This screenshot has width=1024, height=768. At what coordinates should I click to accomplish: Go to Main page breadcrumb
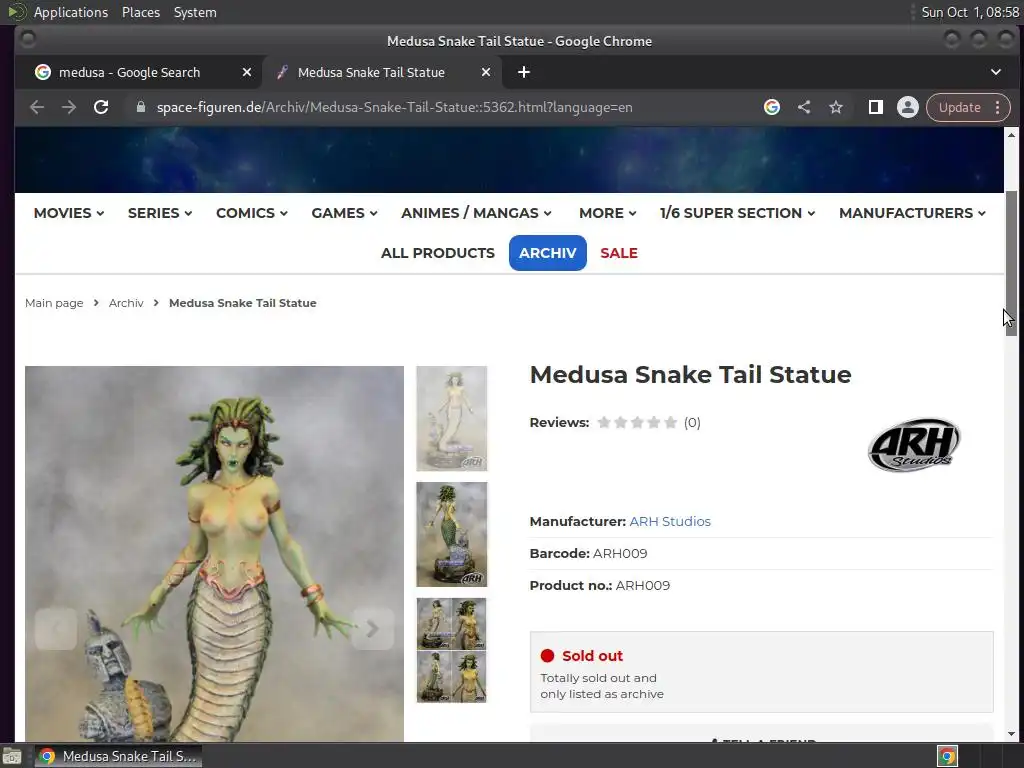(x=54, y=303)
